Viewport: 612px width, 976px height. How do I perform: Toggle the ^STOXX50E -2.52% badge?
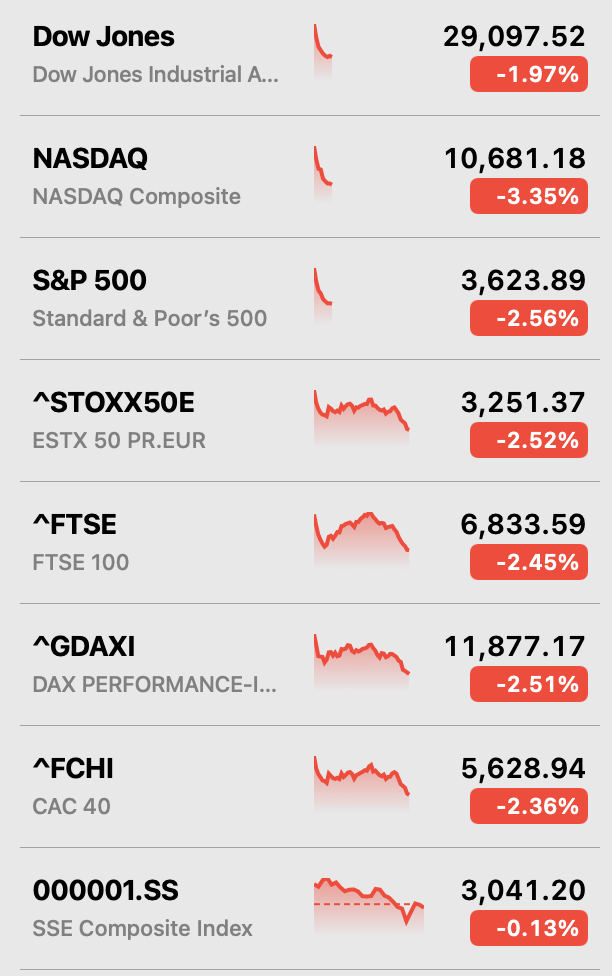tap(529, 440)
